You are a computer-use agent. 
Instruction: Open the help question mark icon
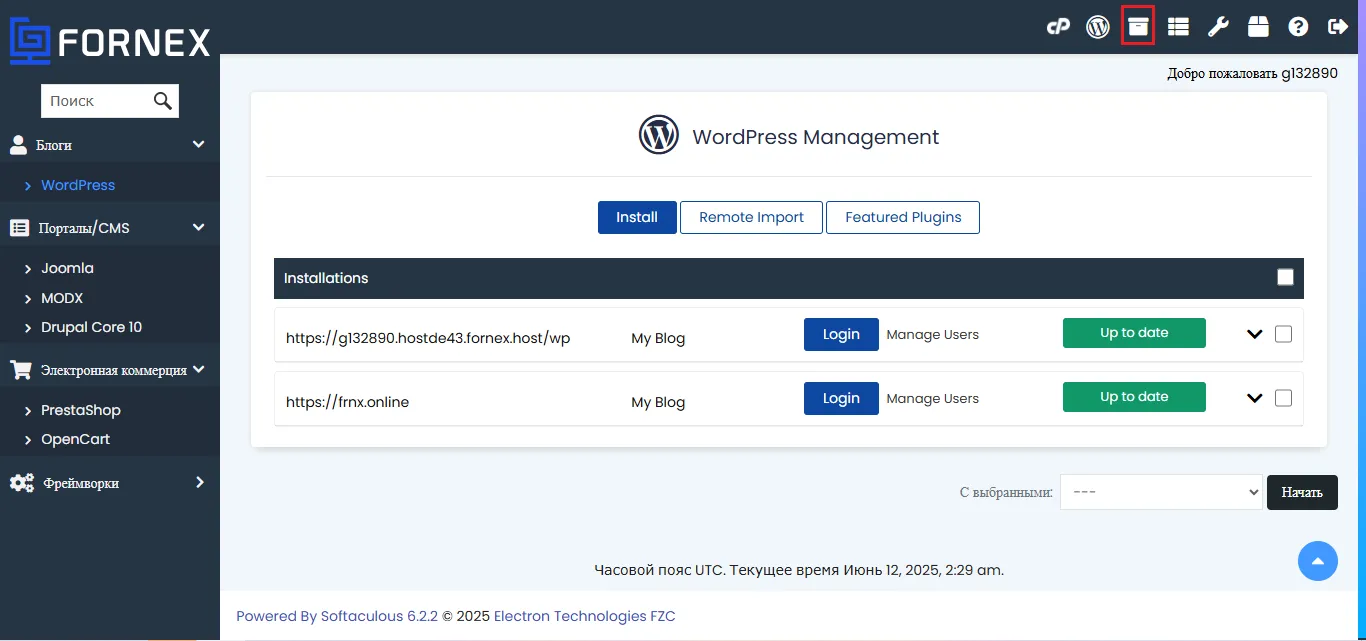pos(1298,27)
